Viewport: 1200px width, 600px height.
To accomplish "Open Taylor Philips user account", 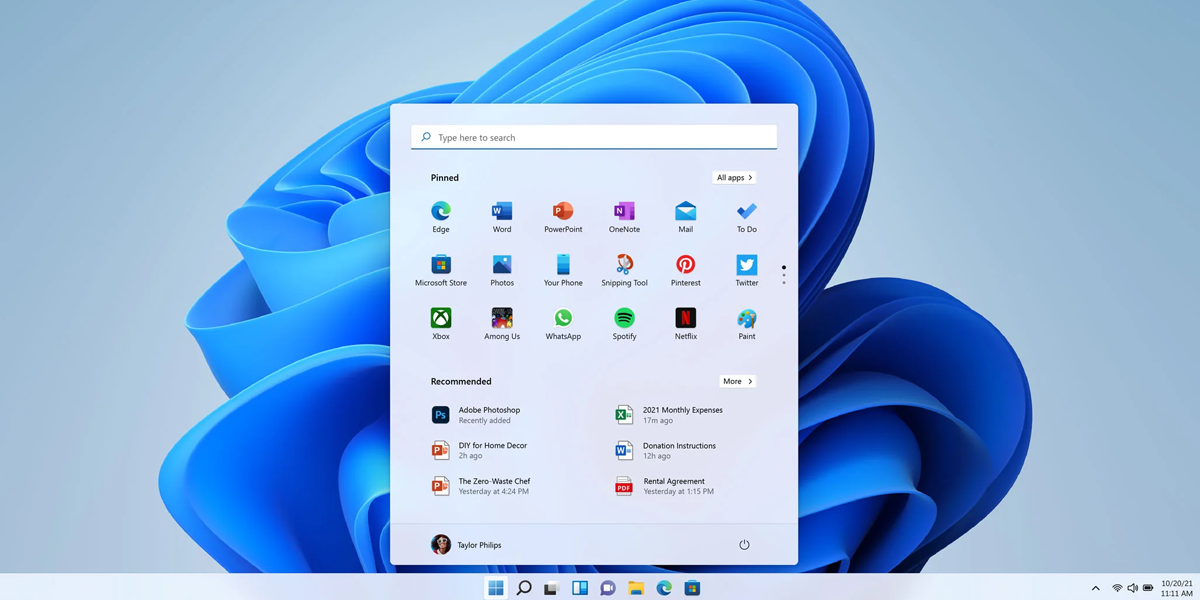I will pyautogui.click(x=466, y=545).
